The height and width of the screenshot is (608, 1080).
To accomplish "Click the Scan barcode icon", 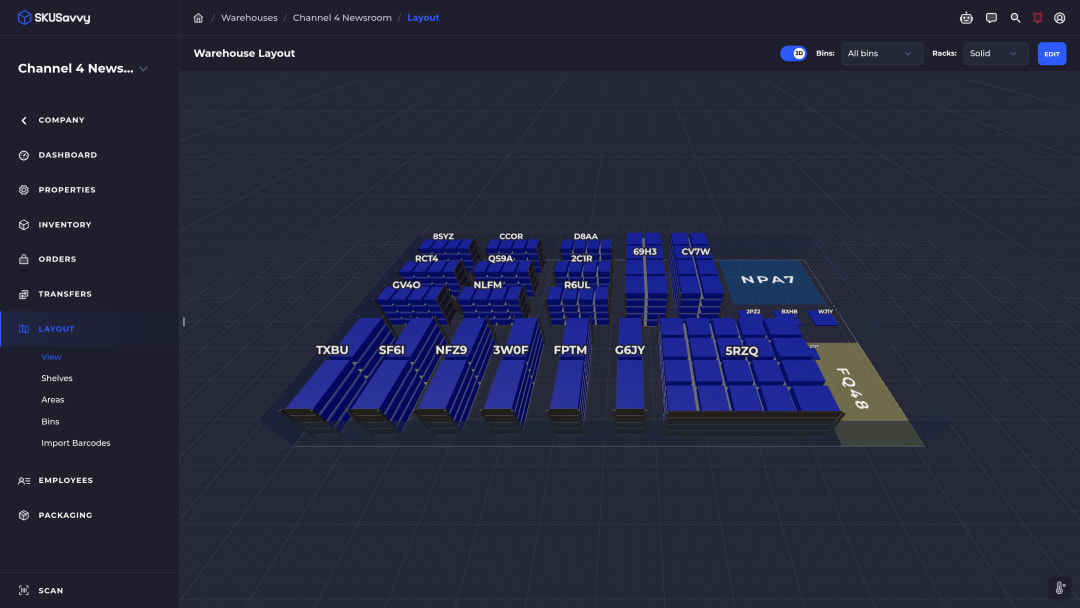I will point(24,591).
